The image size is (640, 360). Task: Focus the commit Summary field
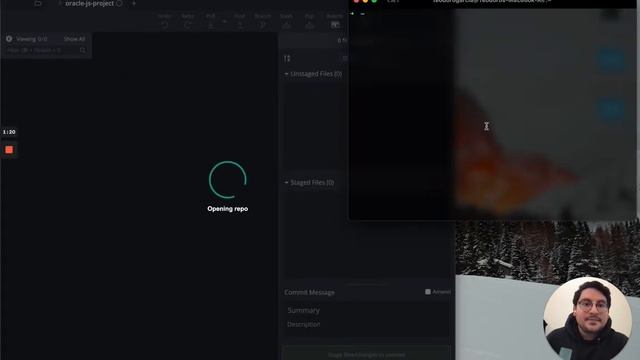click(367, 310)
